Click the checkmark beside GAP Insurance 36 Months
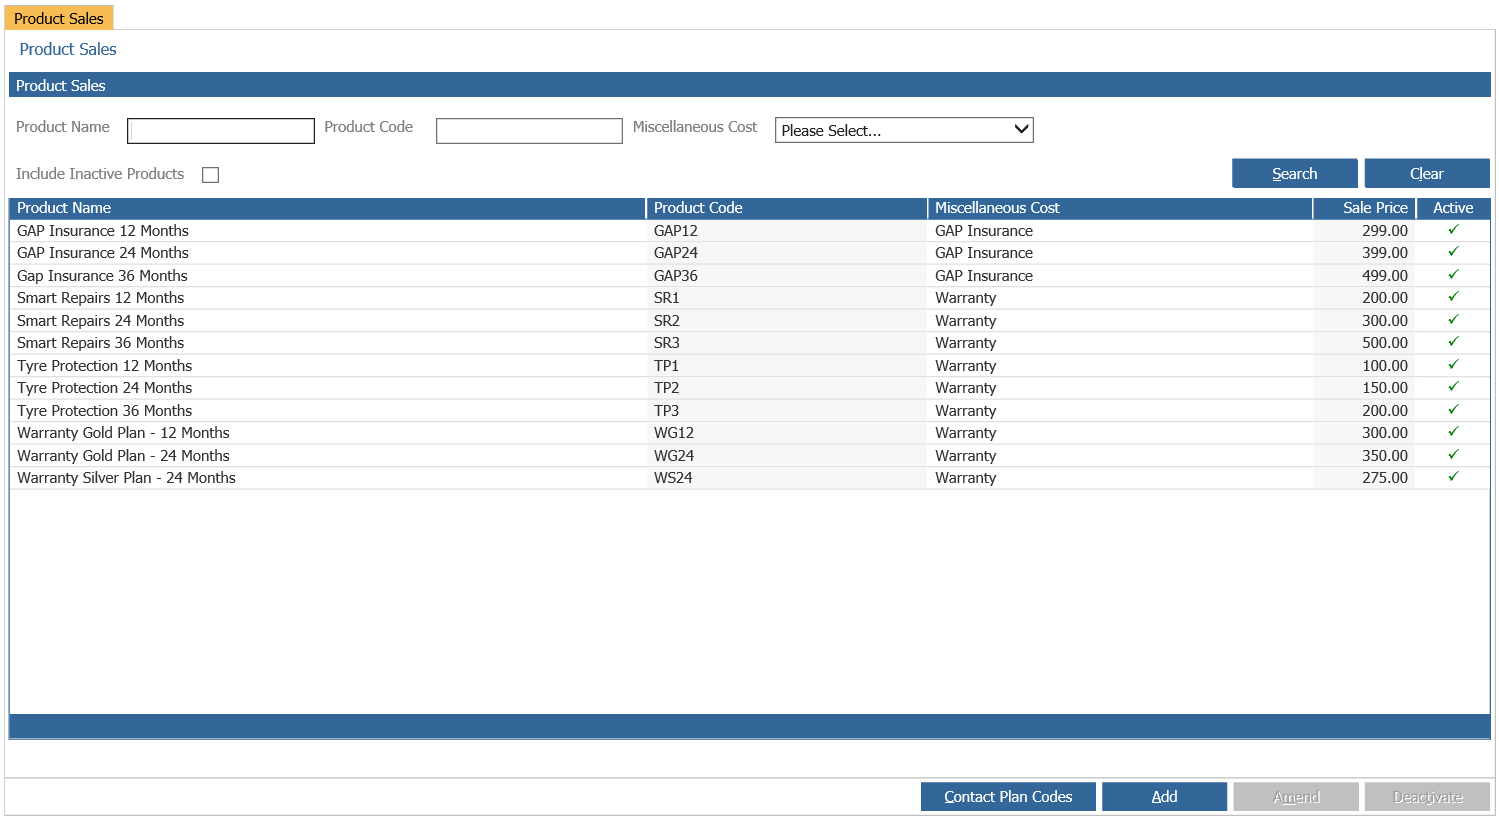This screenshot has height=820, width=1499. 1453,274
